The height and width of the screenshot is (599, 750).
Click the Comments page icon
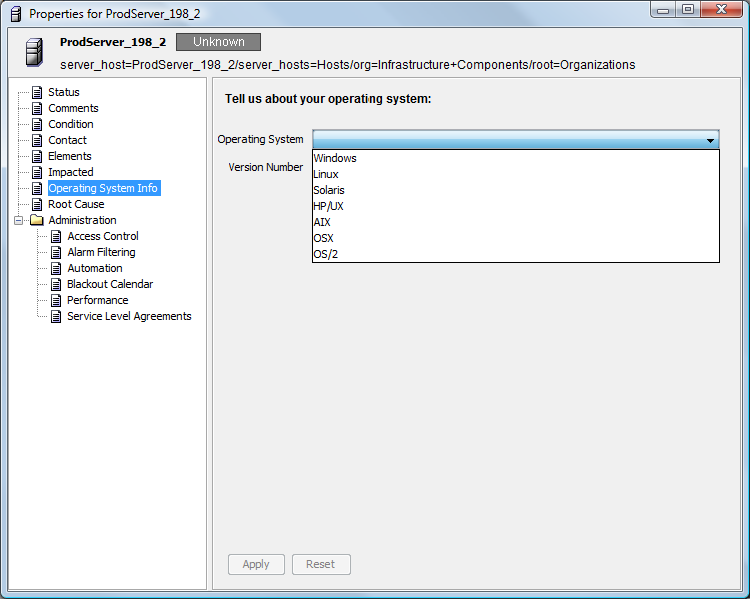point(37,108)
